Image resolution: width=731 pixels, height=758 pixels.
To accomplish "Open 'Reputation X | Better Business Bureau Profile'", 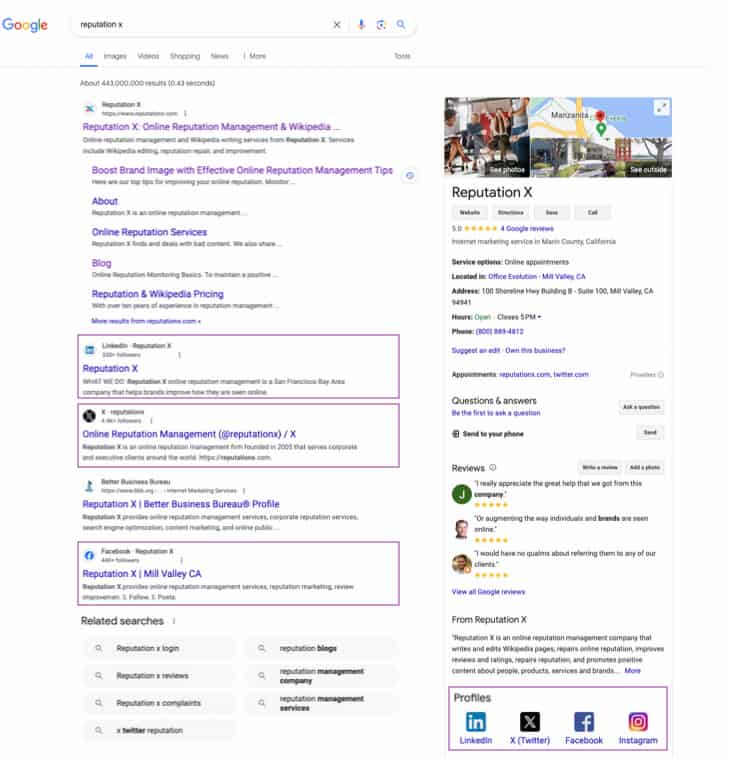I will [181, 504].
